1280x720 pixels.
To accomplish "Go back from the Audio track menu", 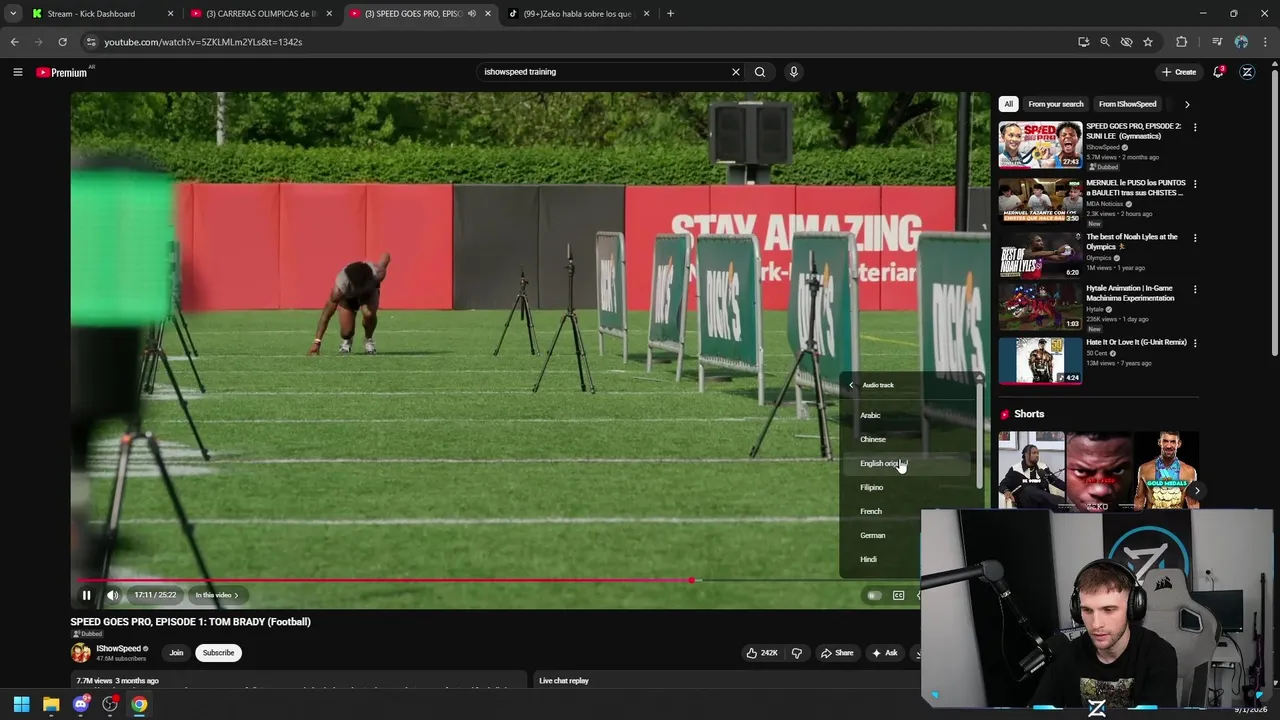I will [852, 385].
